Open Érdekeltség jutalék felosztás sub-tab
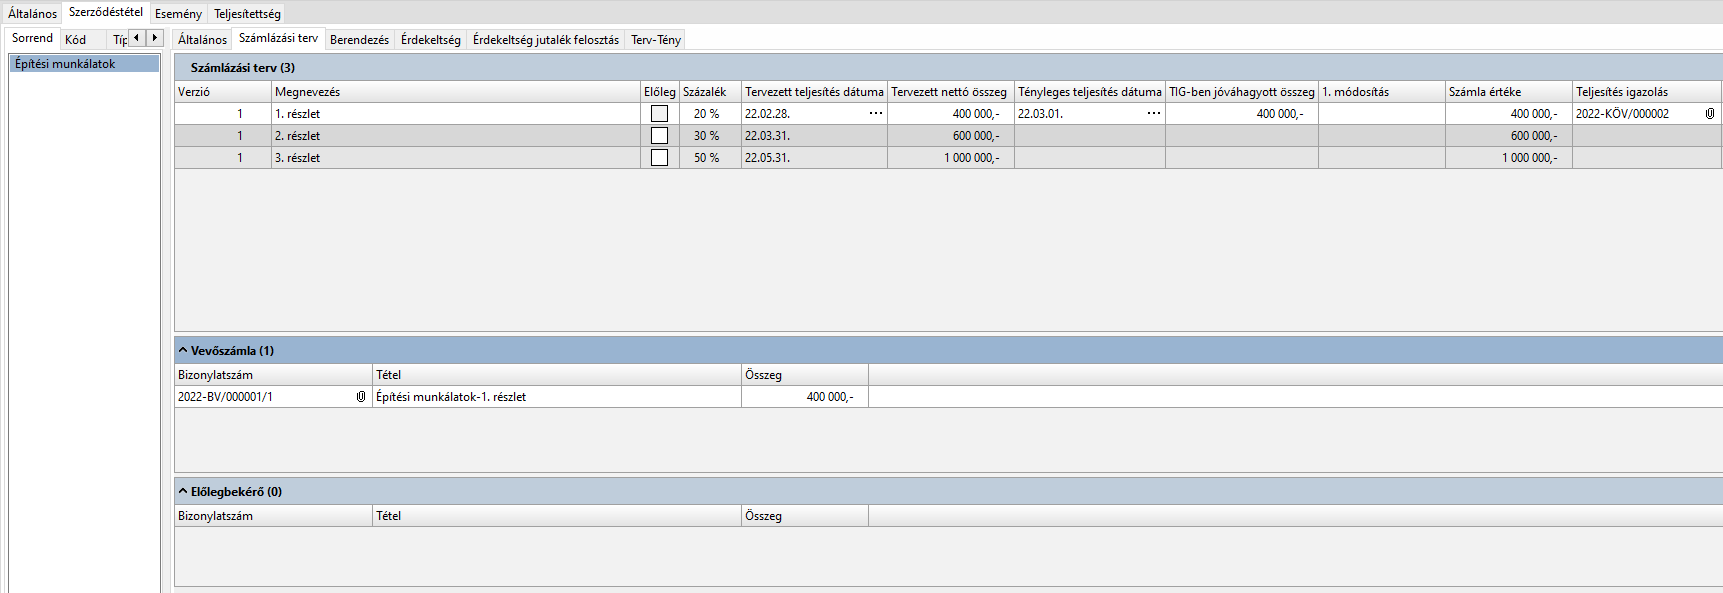The height and width of the screenshot is (593, 1723). coord(546,40)
